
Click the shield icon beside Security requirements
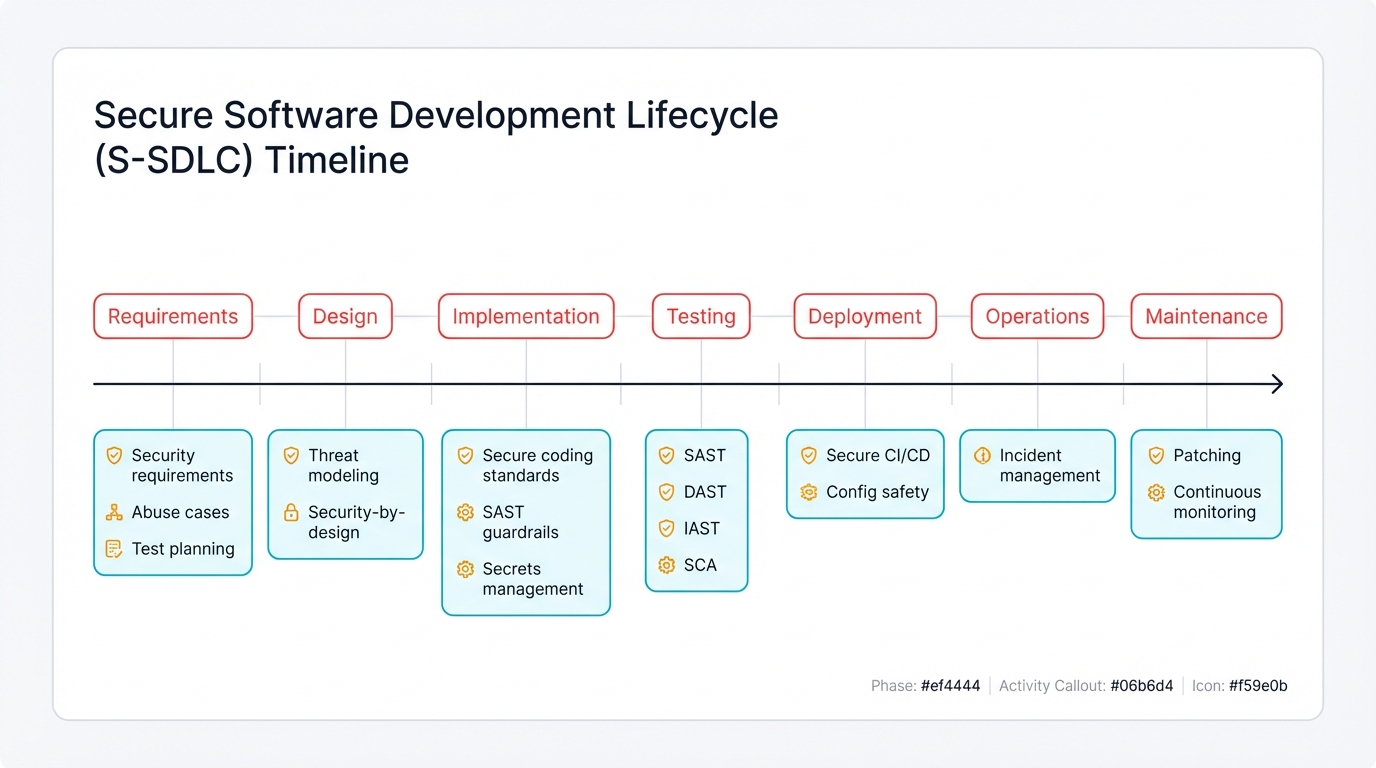tap(113, 455)
